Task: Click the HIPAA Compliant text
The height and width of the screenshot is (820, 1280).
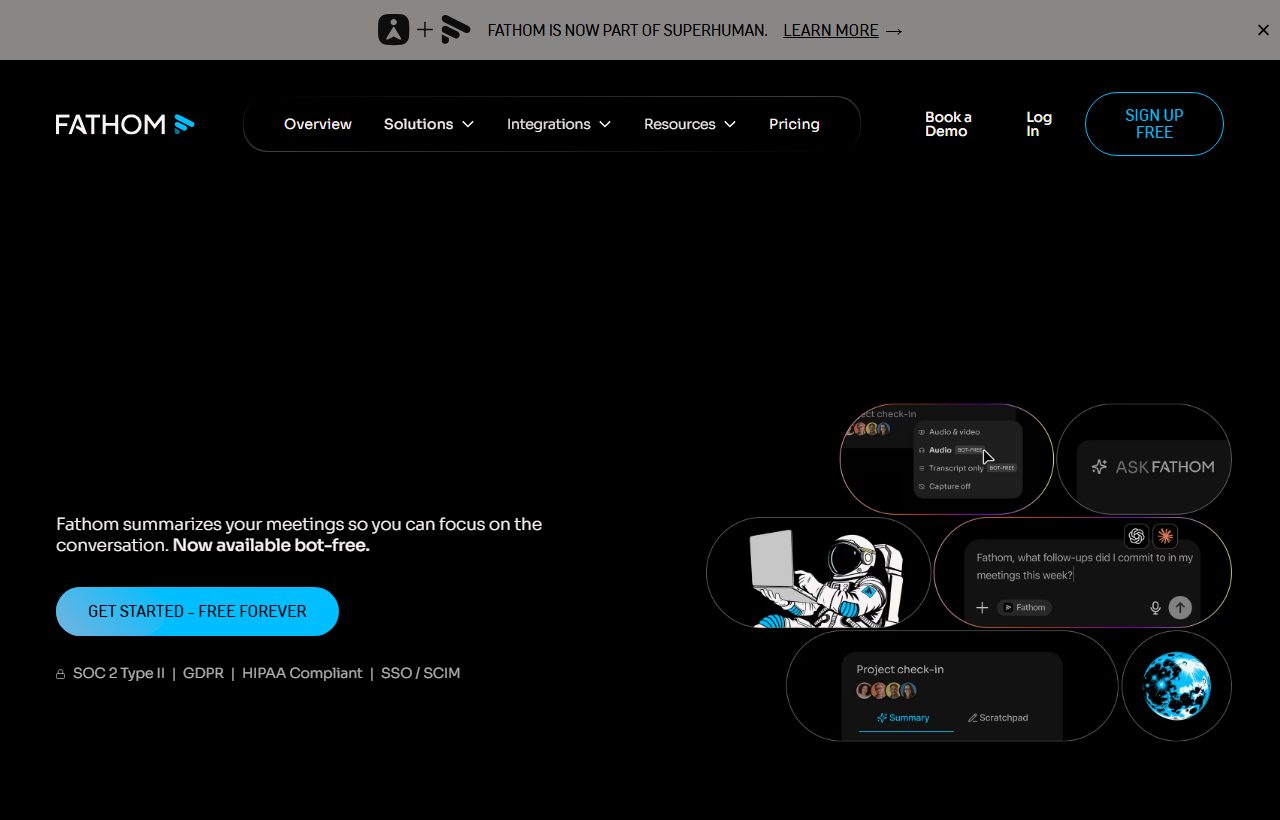Action: 302,673
